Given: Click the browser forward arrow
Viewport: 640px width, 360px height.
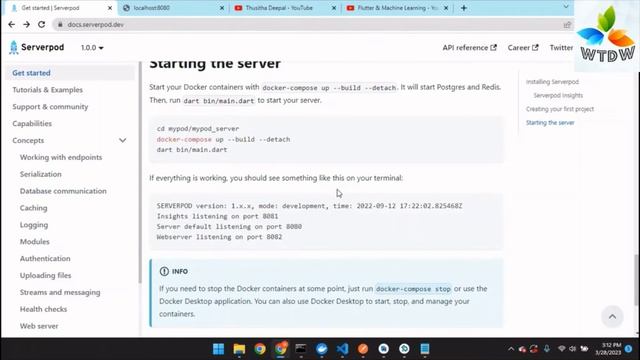Looking at the screenshot, I should (27, 24).
